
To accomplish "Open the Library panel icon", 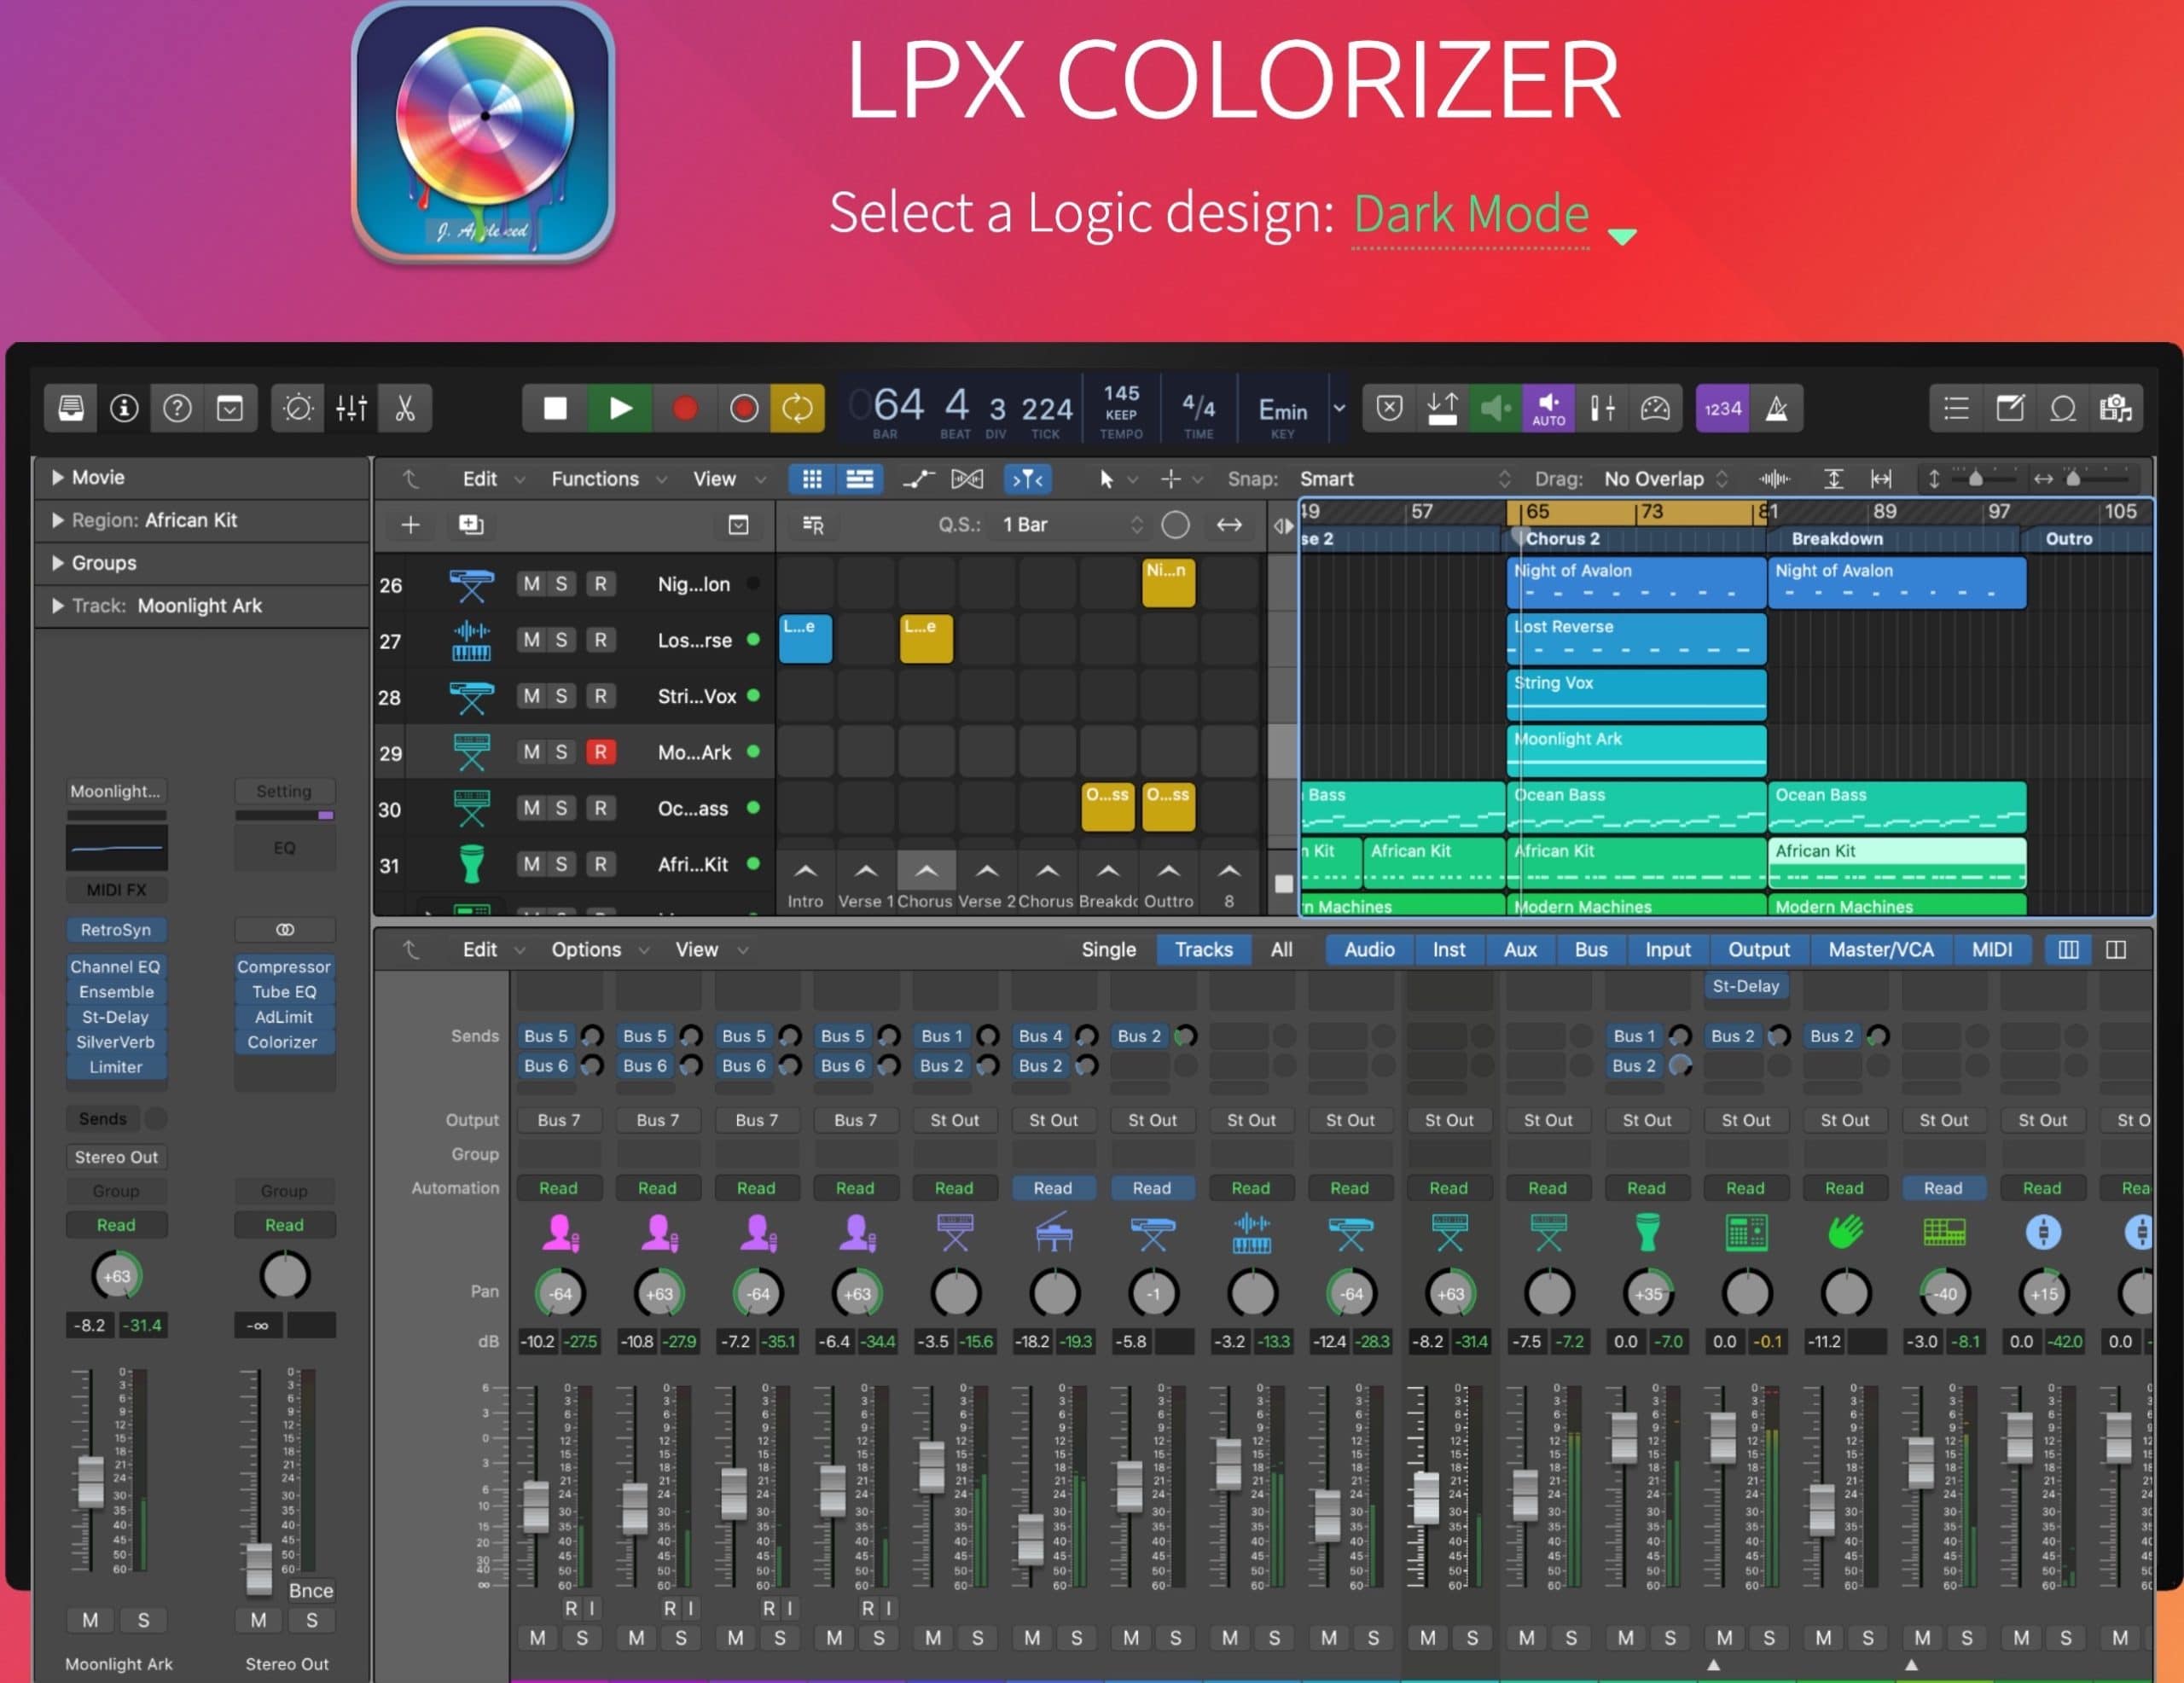I will (x=70, y=407).
